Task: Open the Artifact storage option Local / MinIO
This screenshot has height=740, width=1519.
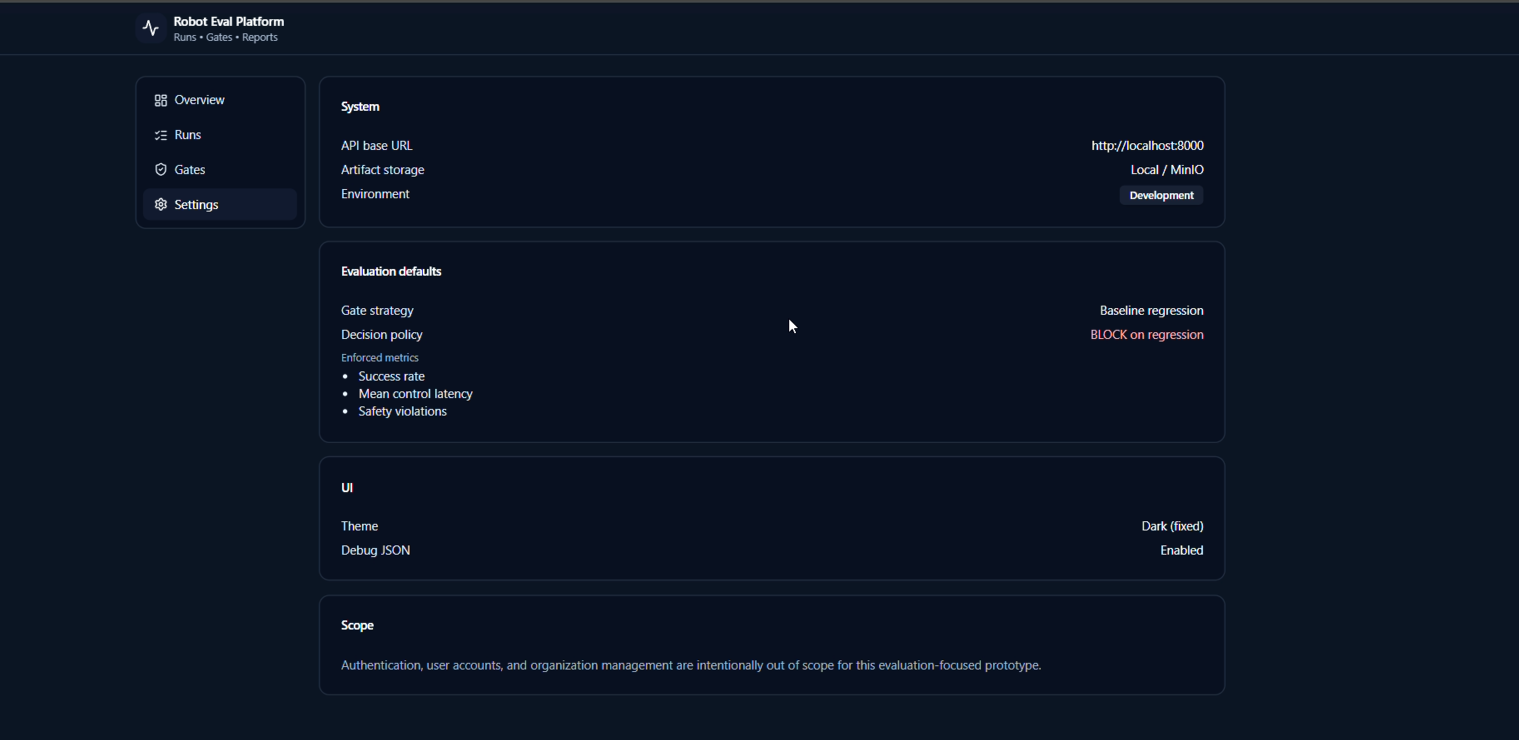Action: pyautogui.click(x=1167, y=169)
